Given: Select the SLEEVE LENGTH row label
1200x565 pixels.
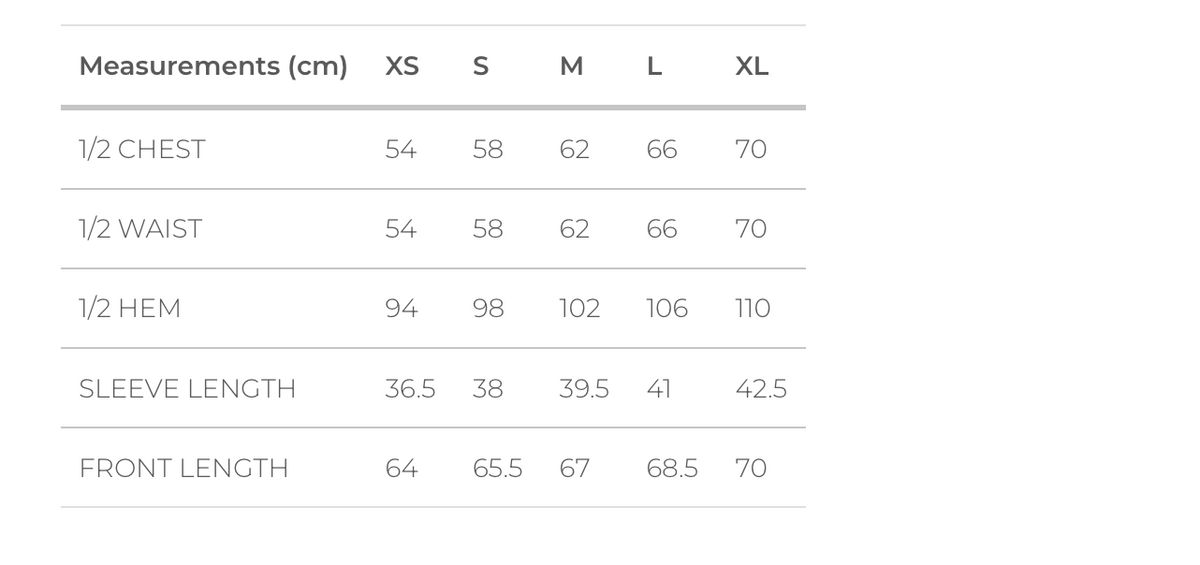Looking at the screenshot, I should point(187,389).
